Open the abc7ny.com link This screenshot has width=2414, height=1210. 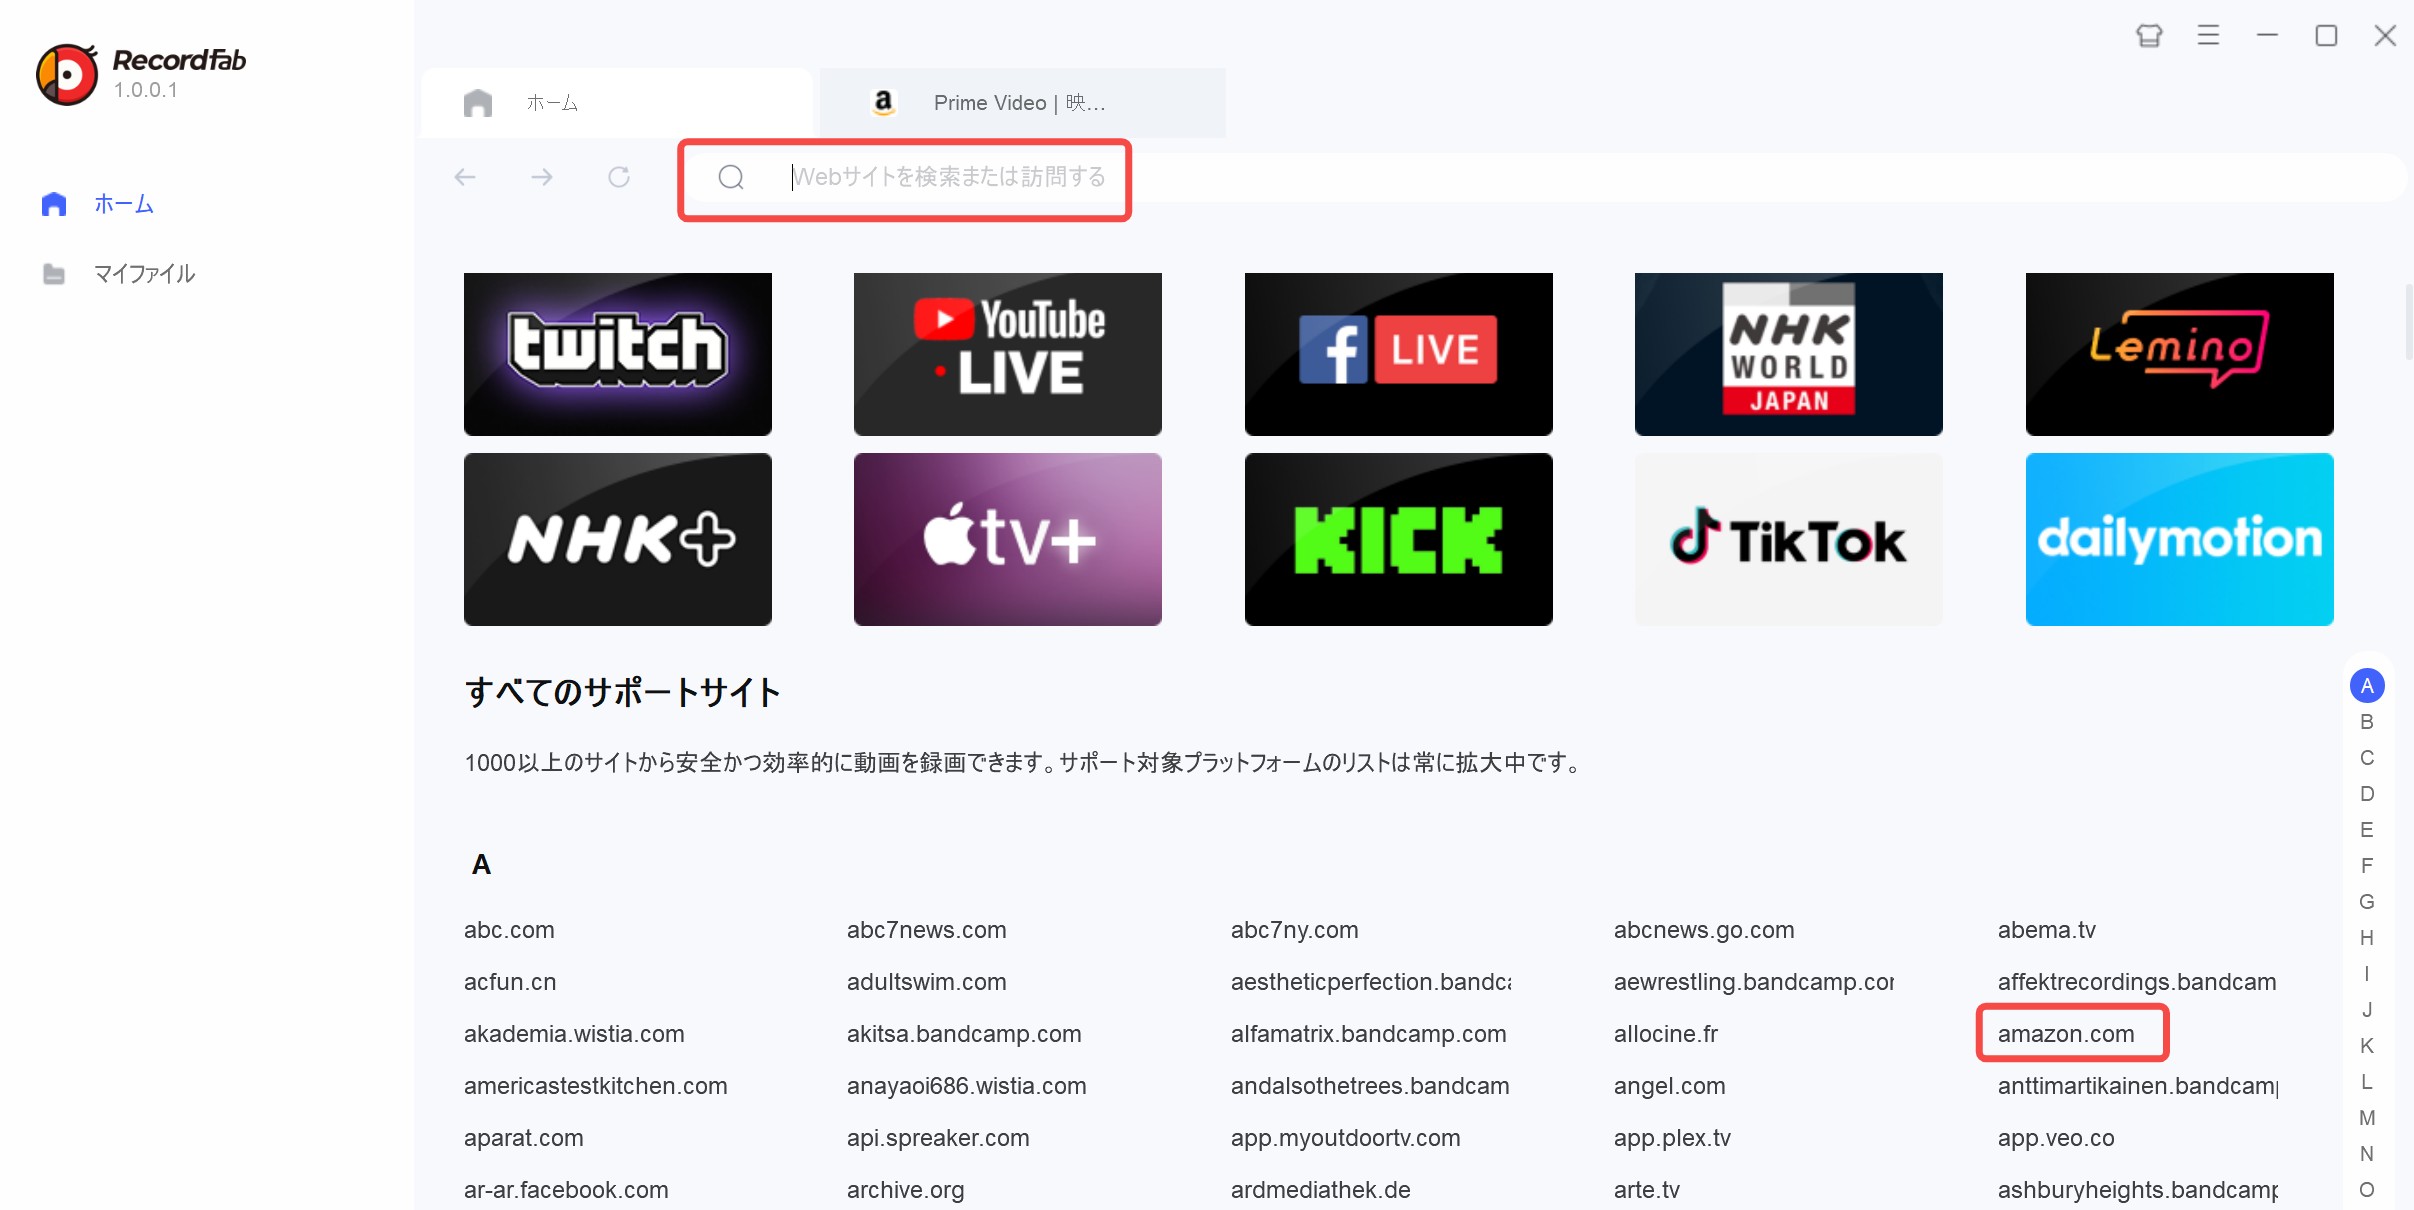[1294, 930]
